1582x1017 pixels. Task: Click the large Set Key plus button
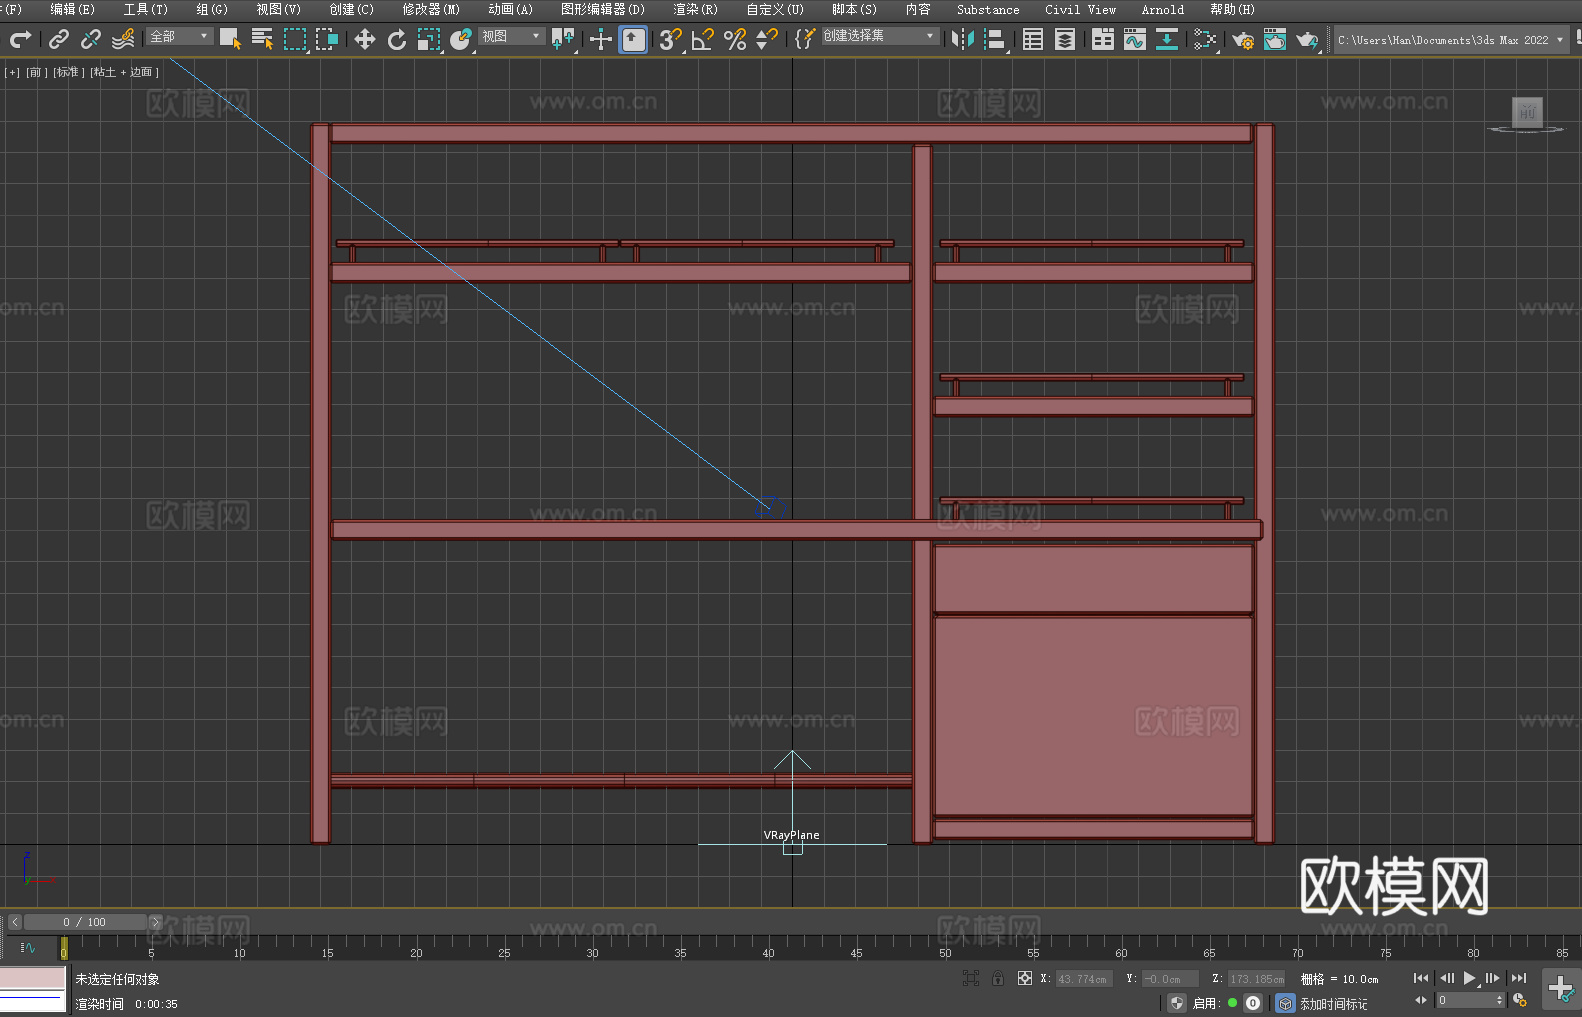(1560, 989)
